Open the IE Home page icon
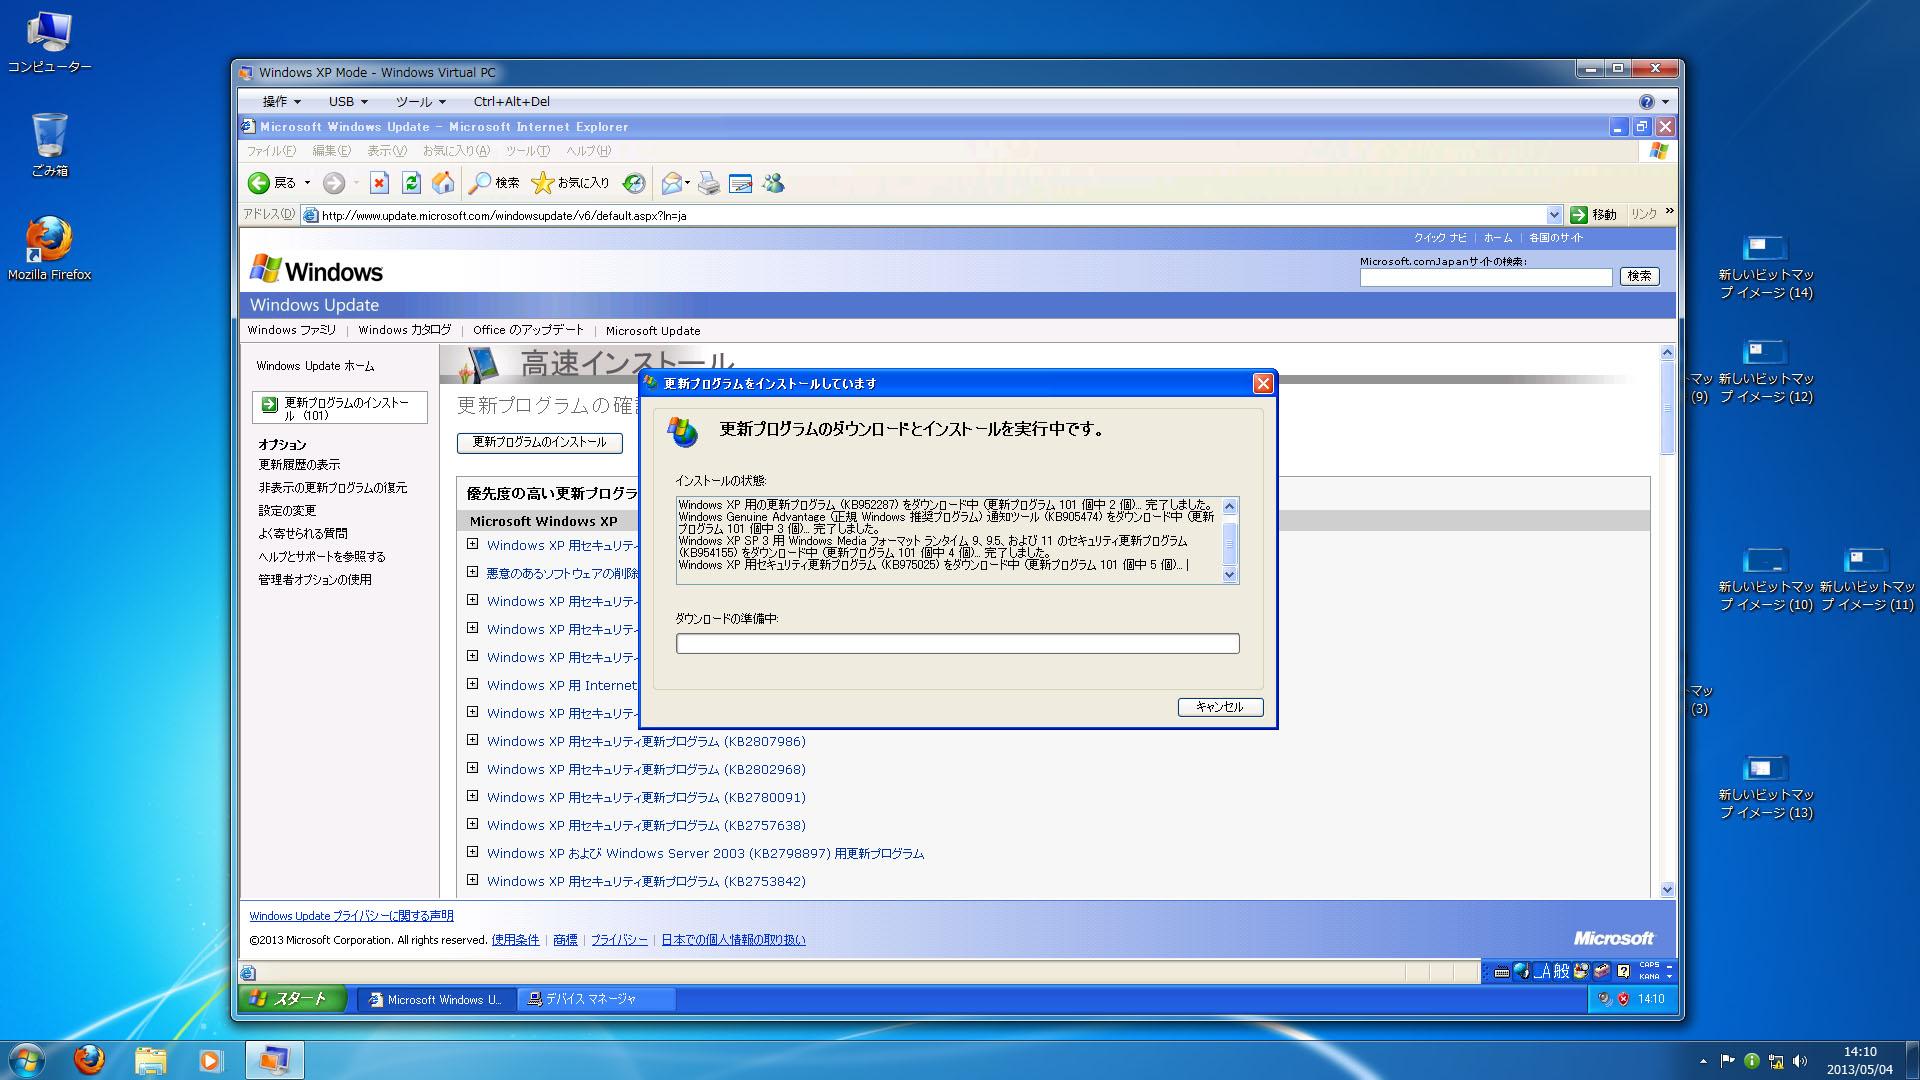Screen dimensions: 1920x1080 [x=443, y=183]
